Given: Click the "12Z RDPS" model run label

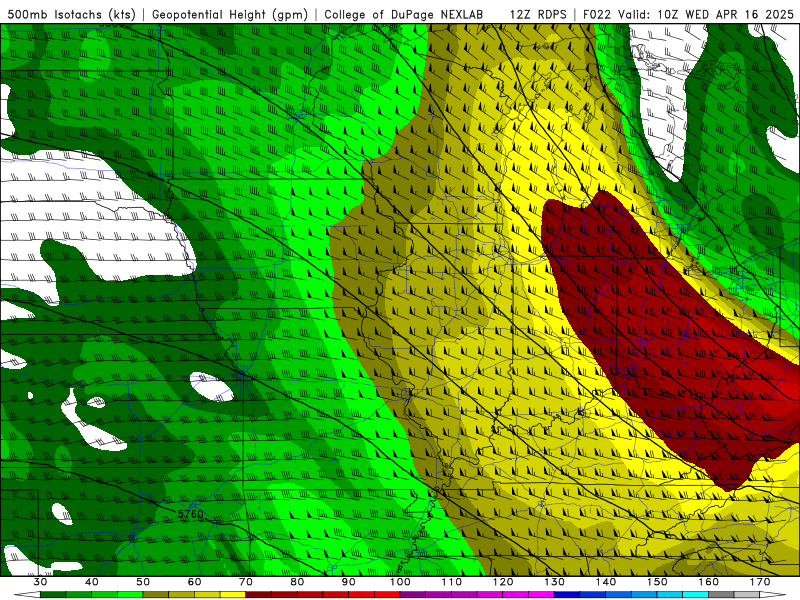Looking at the screenshot, I should 537,14.
